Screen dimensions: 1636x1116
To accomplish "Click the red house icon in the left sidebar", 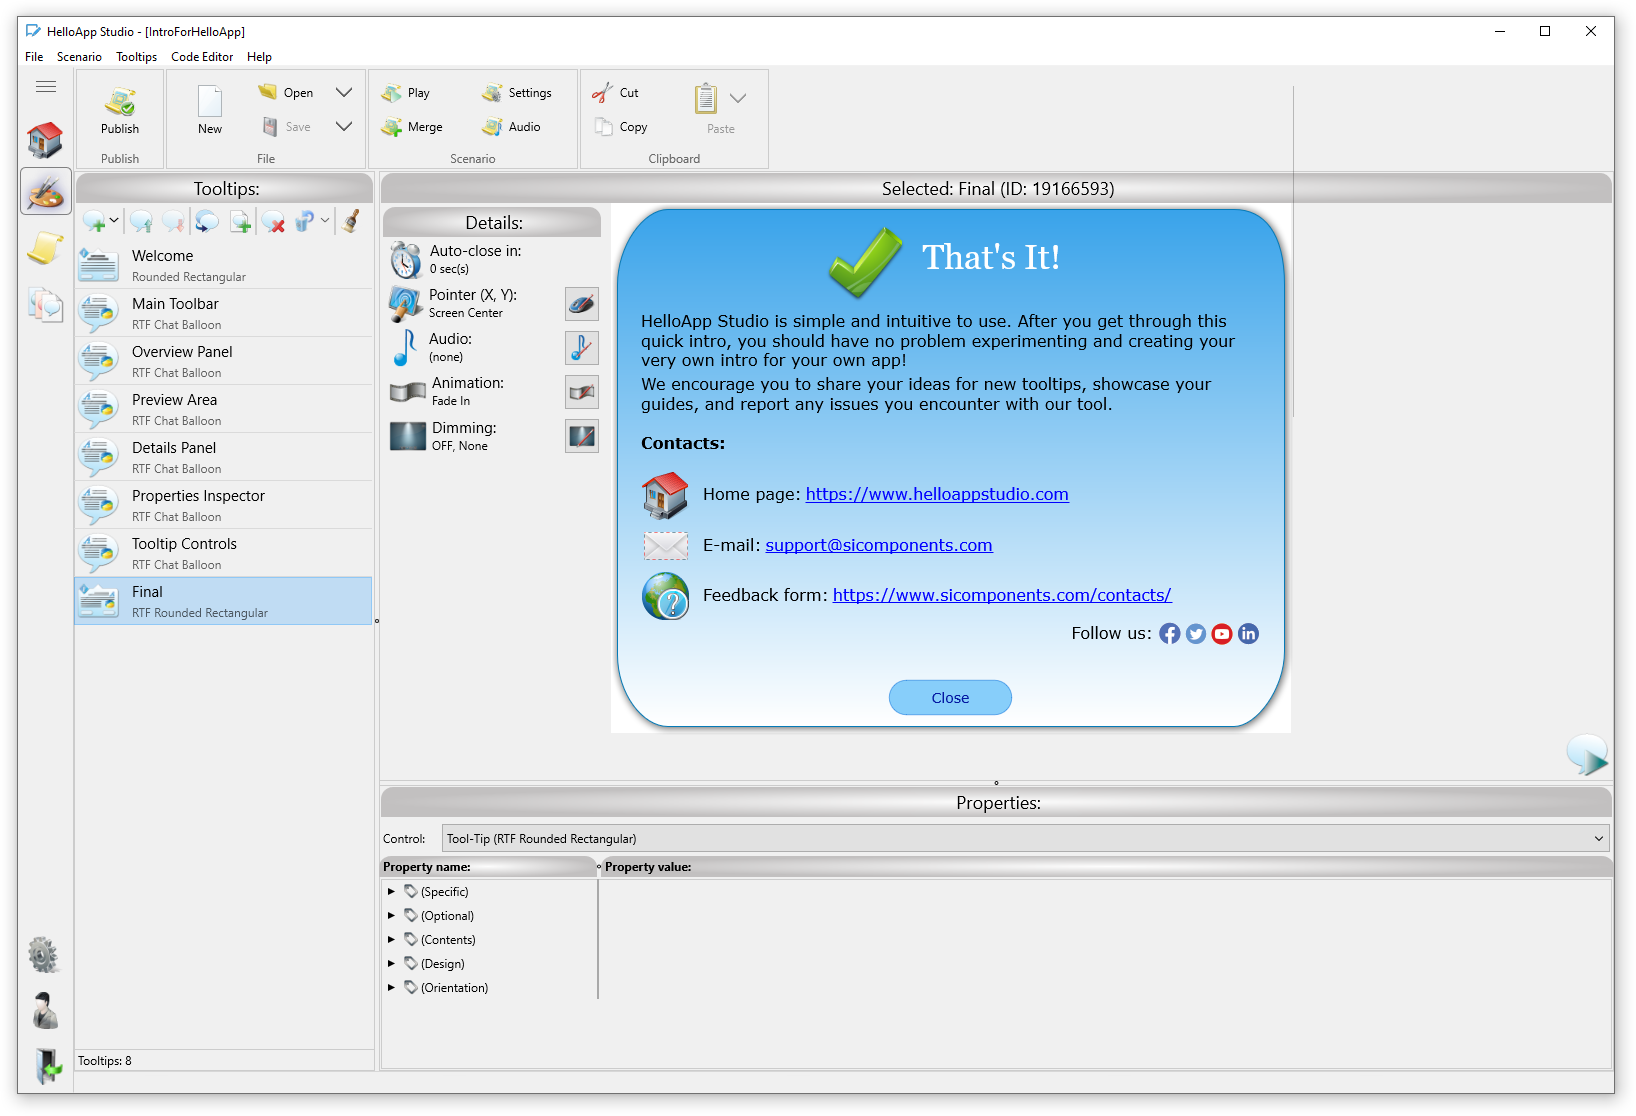I will (45, 140).
